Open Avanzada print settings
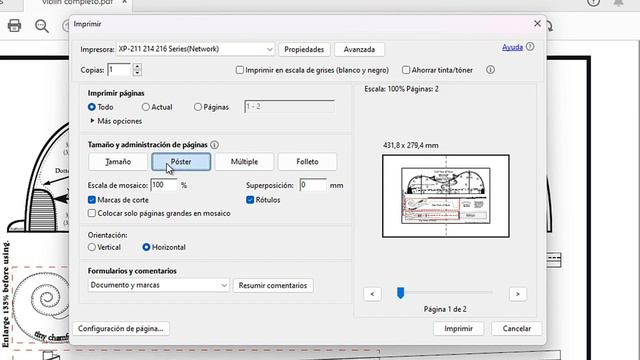Viewport: 640px width, 360px height. (359, 49)
